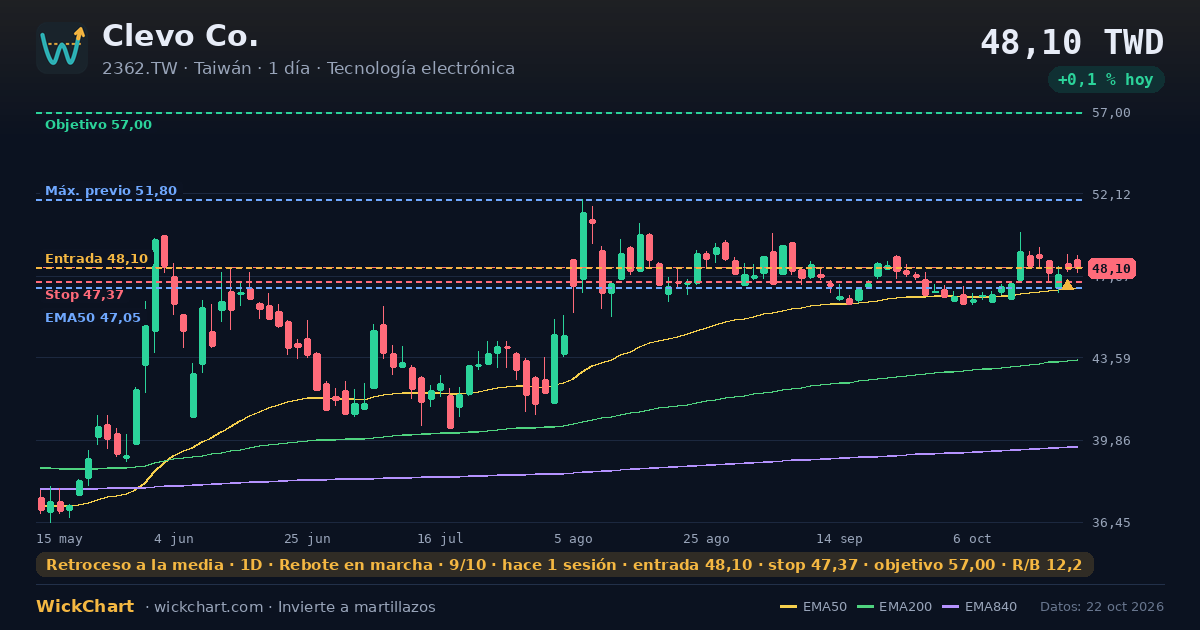This screenshot has width=1200, height=630.
Task: Click the 25 jun date label
Action: pyautogui.click(x=307, y=538)
